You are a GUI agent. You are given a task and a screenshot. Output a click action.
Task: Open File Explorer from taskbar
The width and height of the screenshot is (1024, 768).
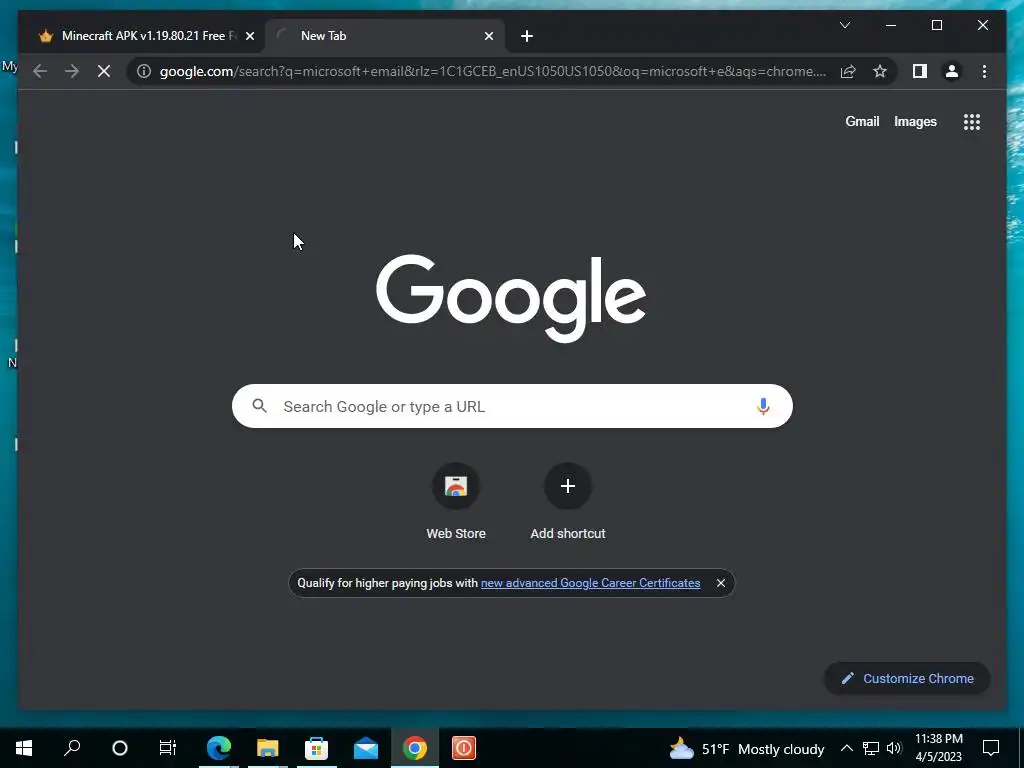tap(267, 748)
